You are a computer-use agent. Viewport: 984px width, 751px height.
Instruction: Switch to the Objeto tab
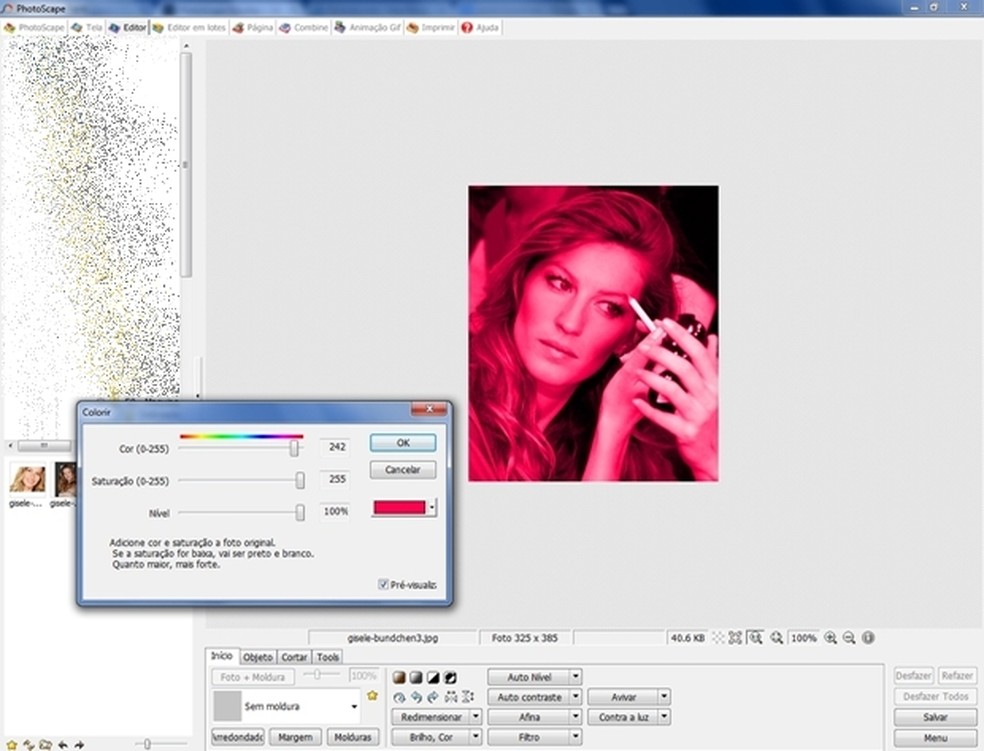tap(258, 657)
